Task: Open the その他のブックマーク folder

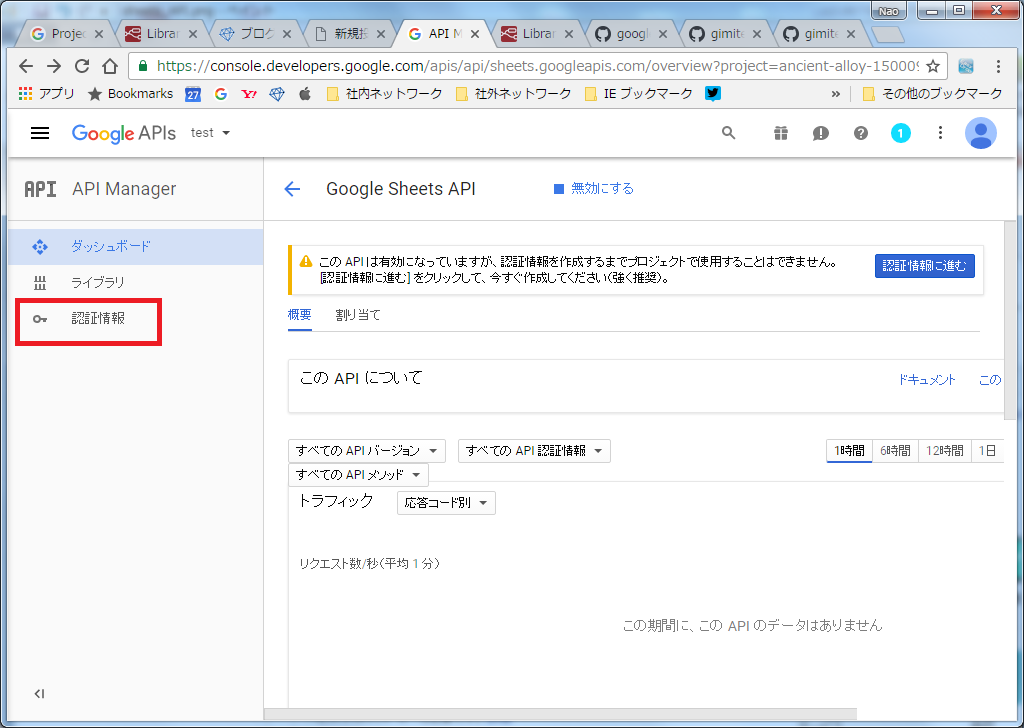Action: pos(932,94)
